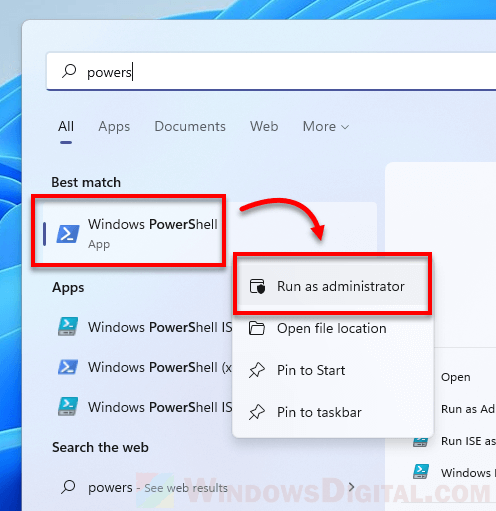496x511 pixels.
Task: Select last Windows PowerShell ISE apps row text
Action: point(160,407)
